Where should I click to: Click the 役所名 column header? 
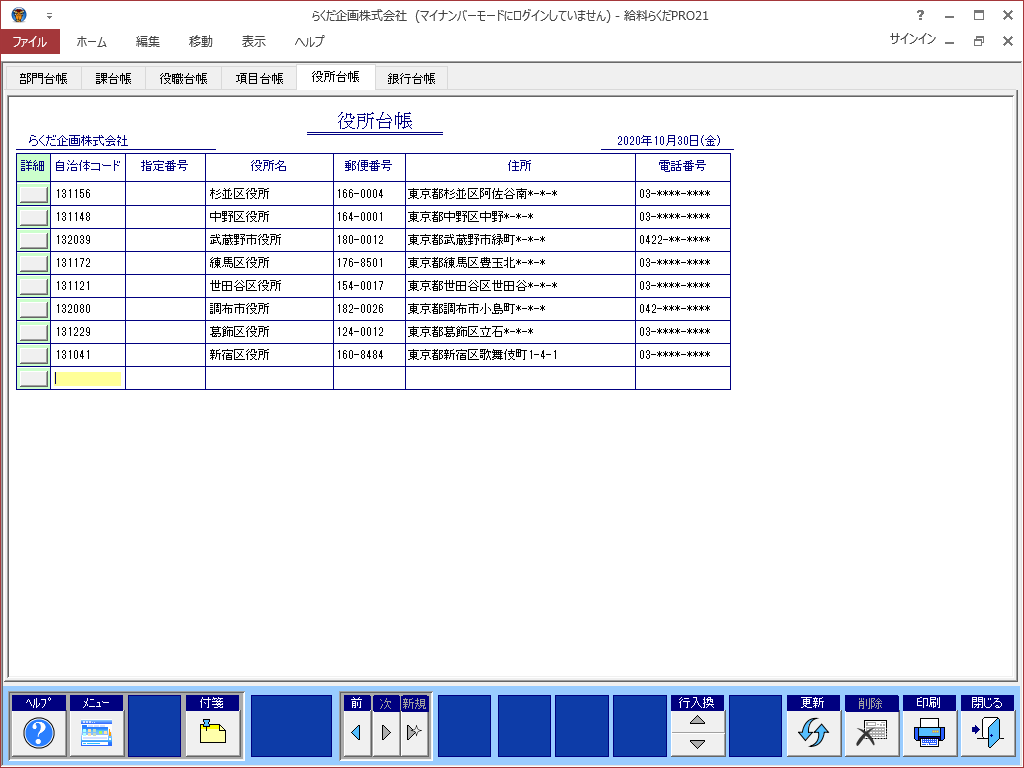click(x=269, y=167)
